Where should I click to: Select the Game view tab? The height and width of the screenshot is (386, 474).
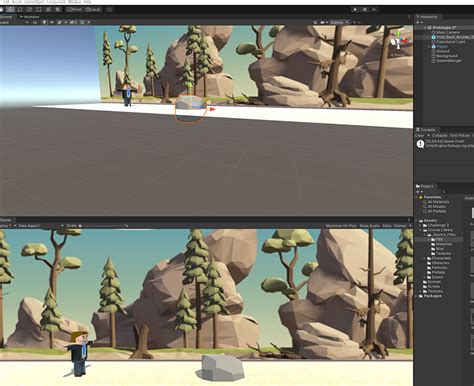tap(6, 220)
